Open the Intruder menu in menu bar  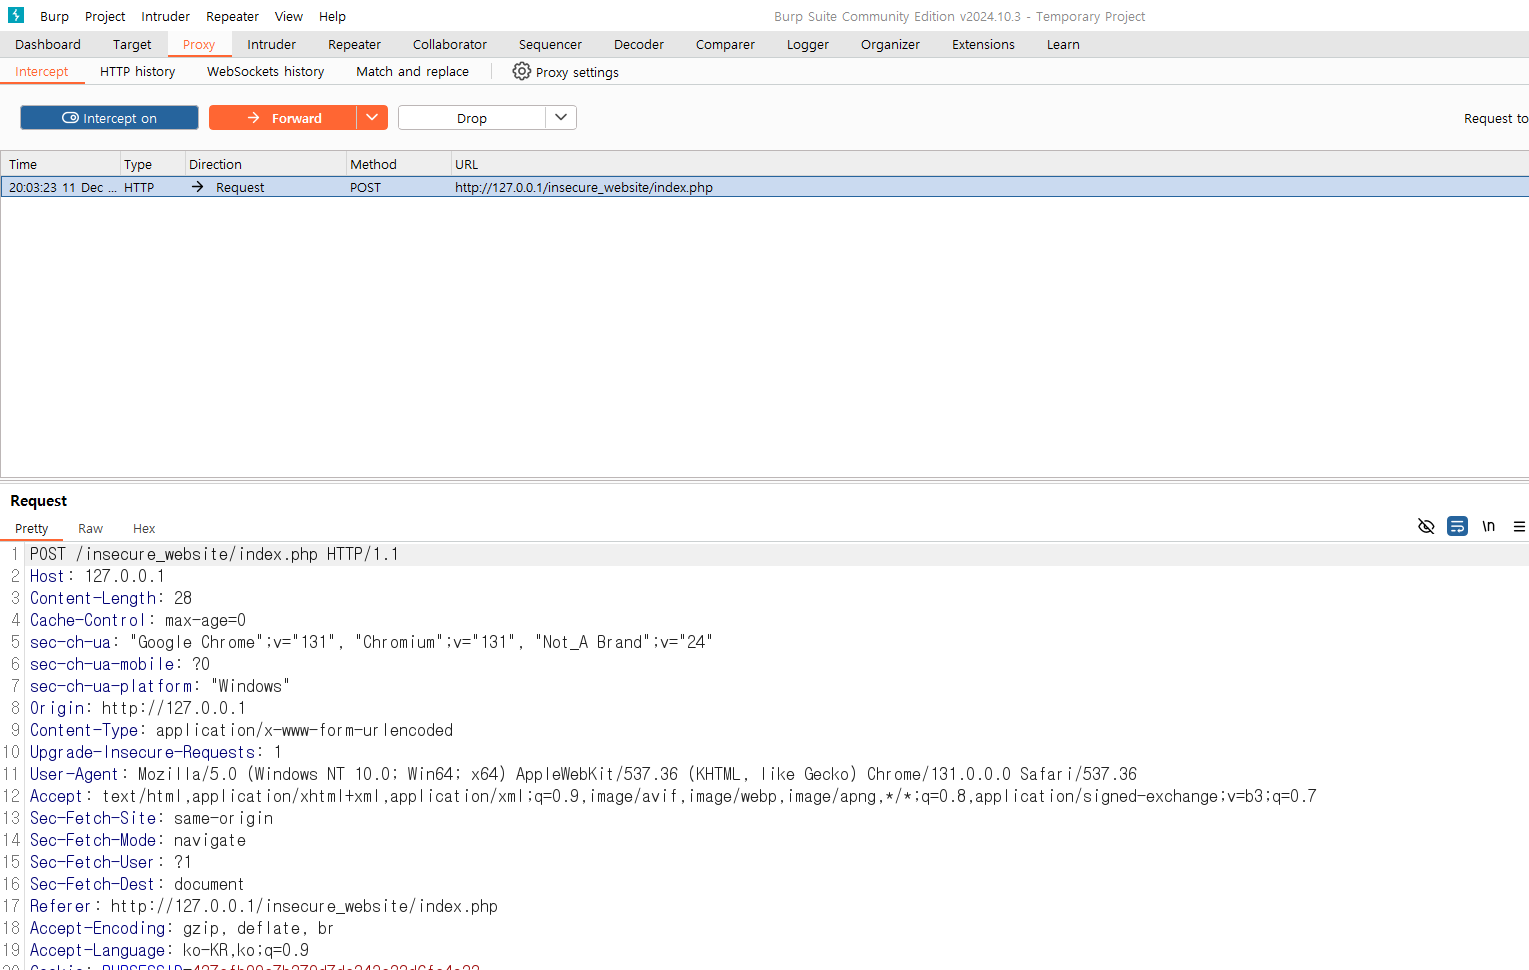(165, 16)
